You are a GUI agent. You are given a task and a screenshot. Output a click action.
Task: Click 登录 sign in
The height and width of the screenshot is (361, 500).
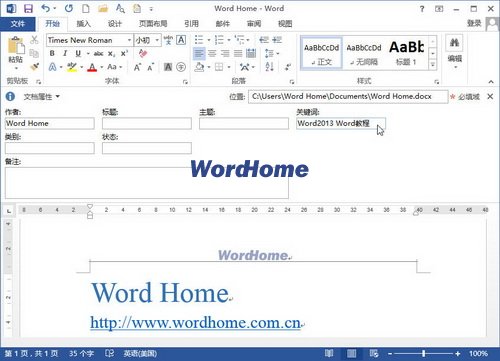474,23
